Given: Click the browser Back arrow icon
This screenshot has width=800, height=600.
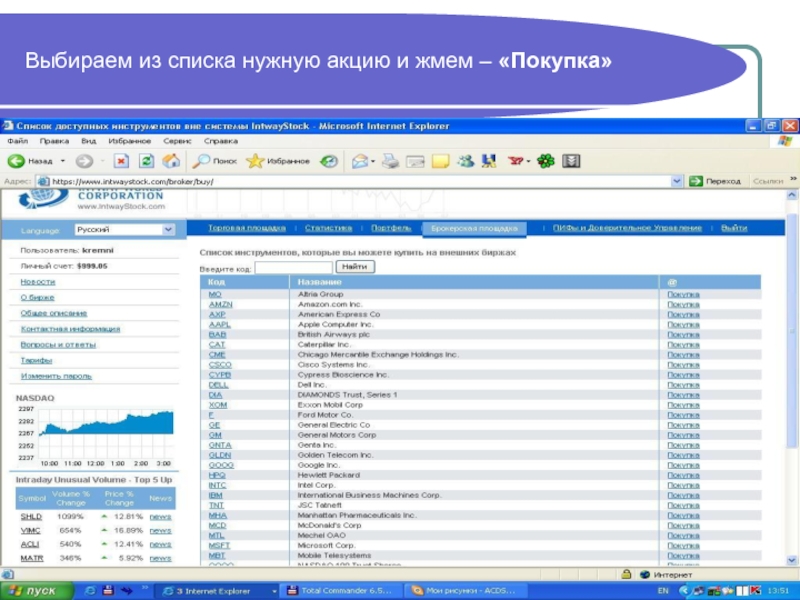Looking at the screenshot, I should [16, 160].
